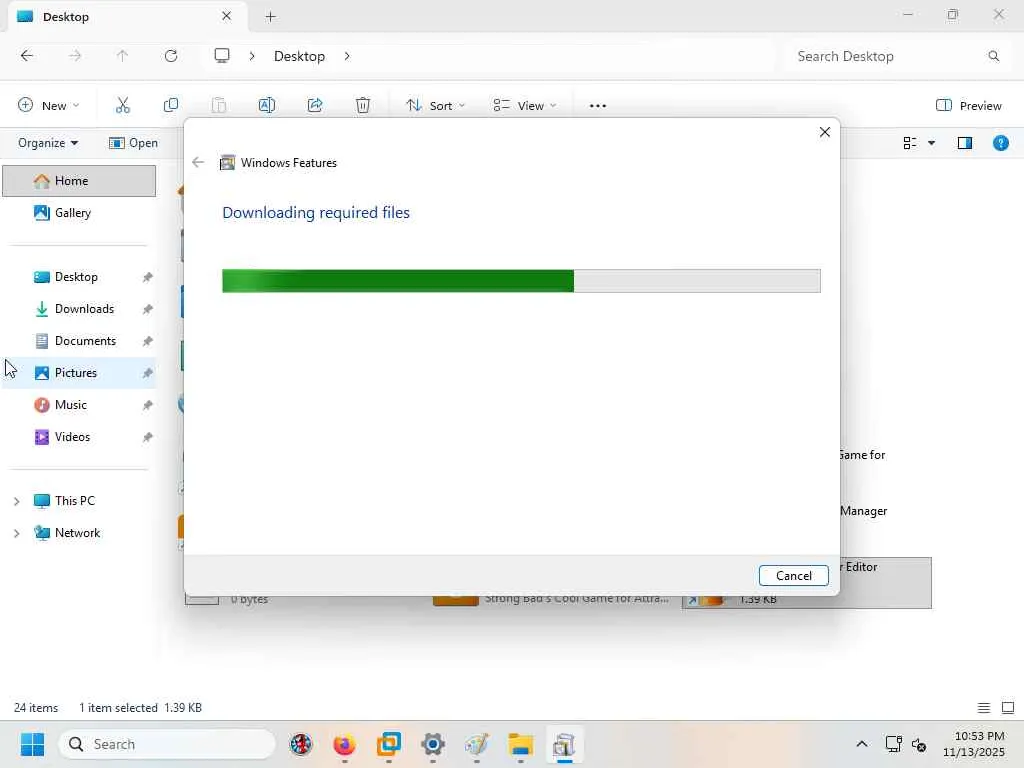Viewport: 1024px width, 768px height.
Task: Refresh the Desktop folder
Action: click(171, 56)
